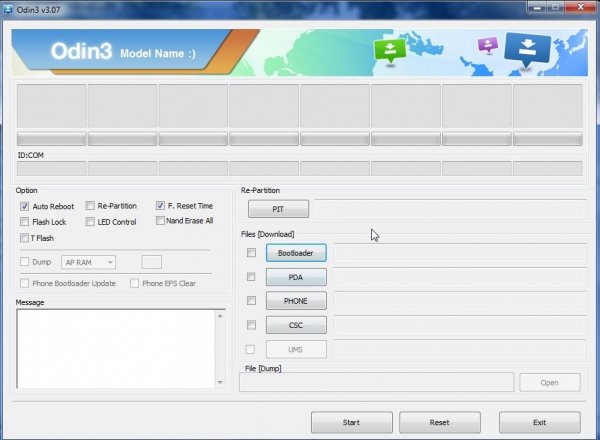The height and width of the screenshot is (440, 600).
Task: Click the Reset button
Action: point(440,422)
